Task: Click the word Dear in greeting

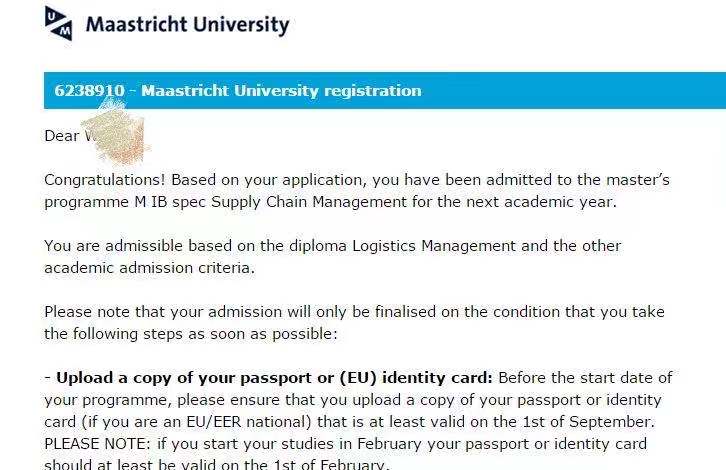Action: tap(62, 136)
